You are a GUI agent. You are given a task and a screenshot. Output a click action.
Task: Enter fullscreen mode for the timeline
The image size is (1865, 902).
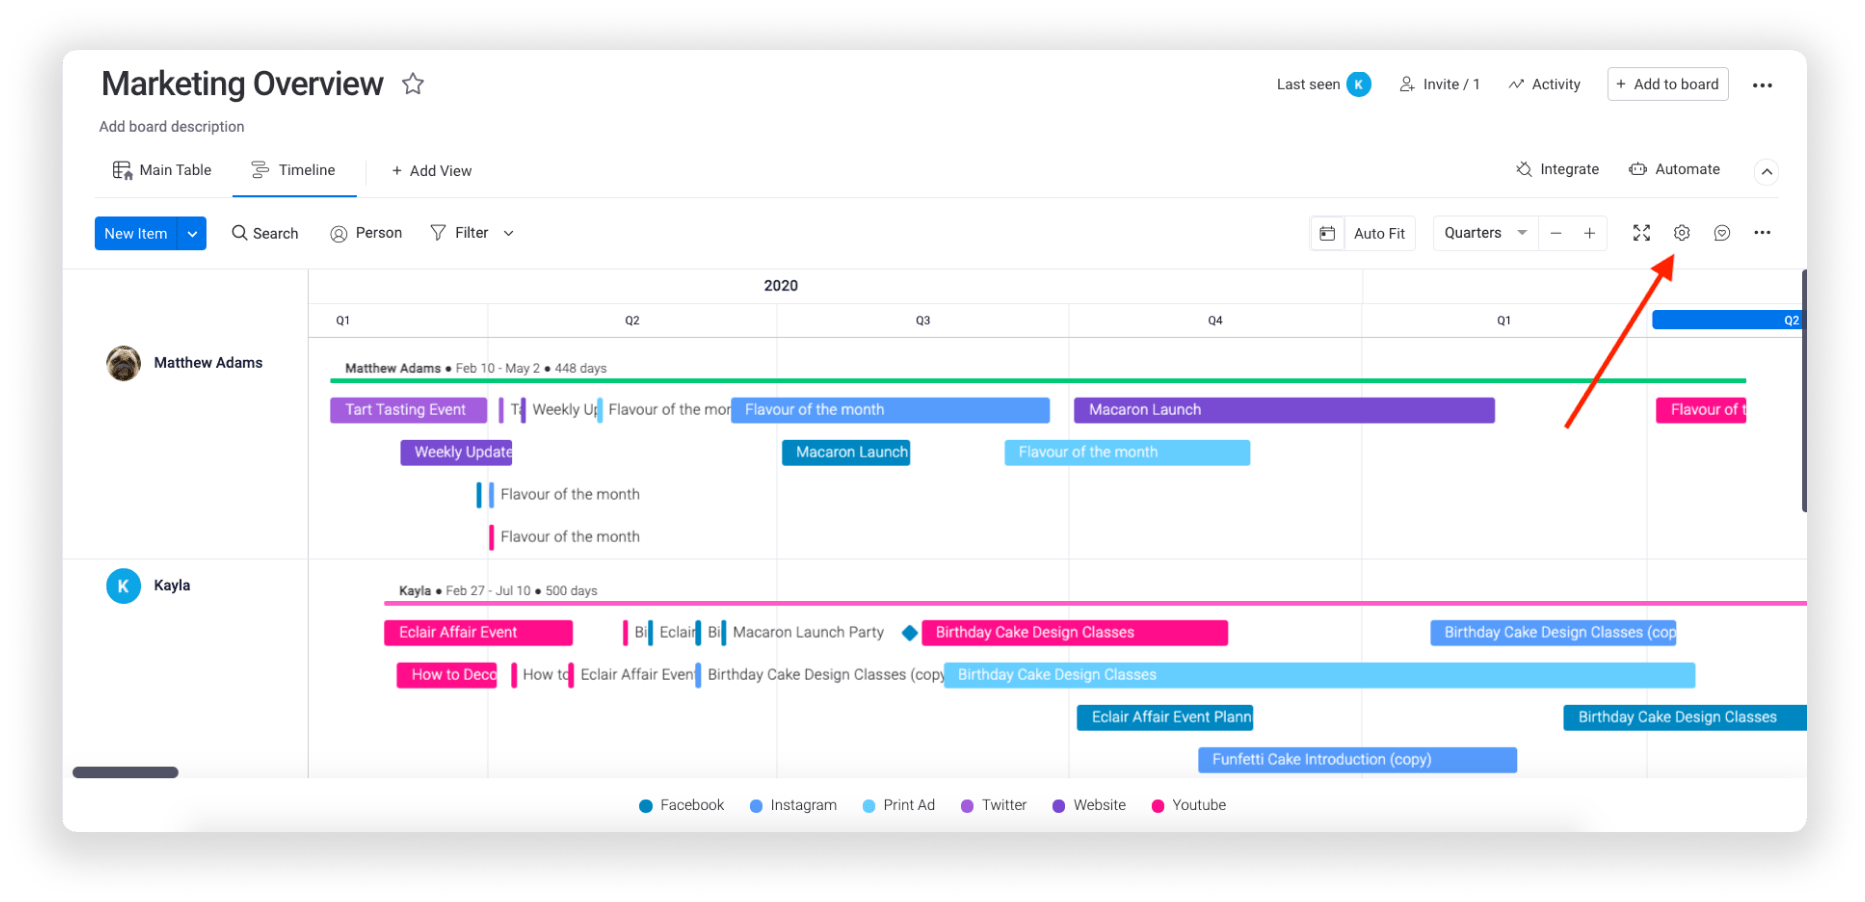1641,233
